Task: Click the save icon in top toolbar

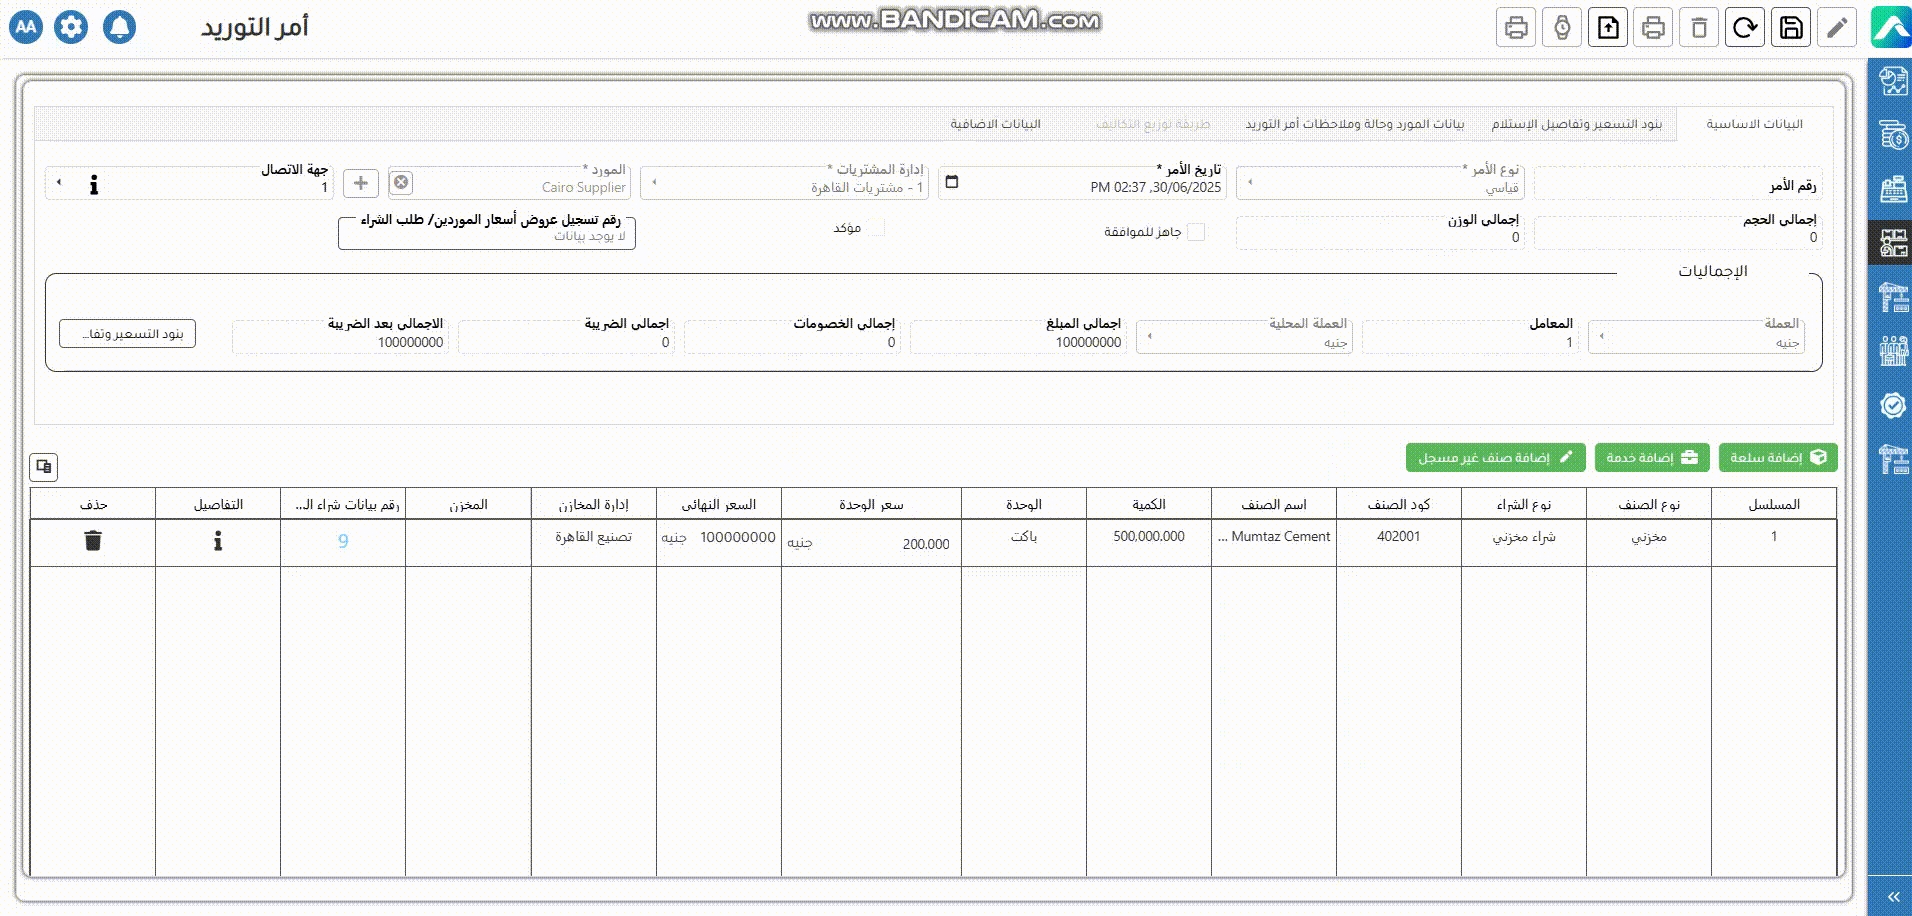Action: 1791,28
